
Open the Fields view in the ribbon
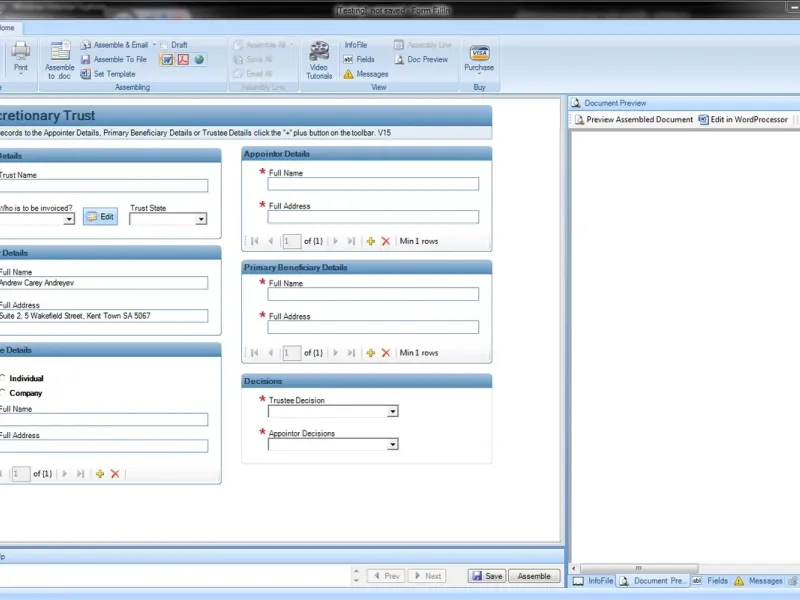click(359, 60)
